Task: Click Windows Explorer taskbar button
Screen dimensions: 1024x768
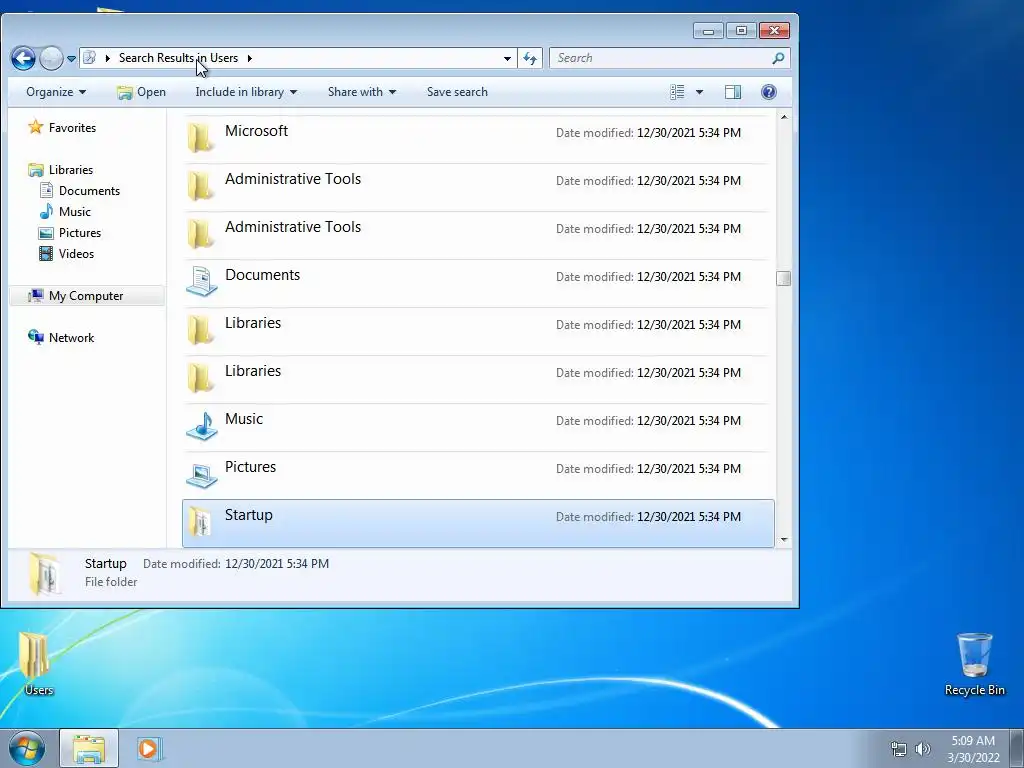Action: [89, 748]
